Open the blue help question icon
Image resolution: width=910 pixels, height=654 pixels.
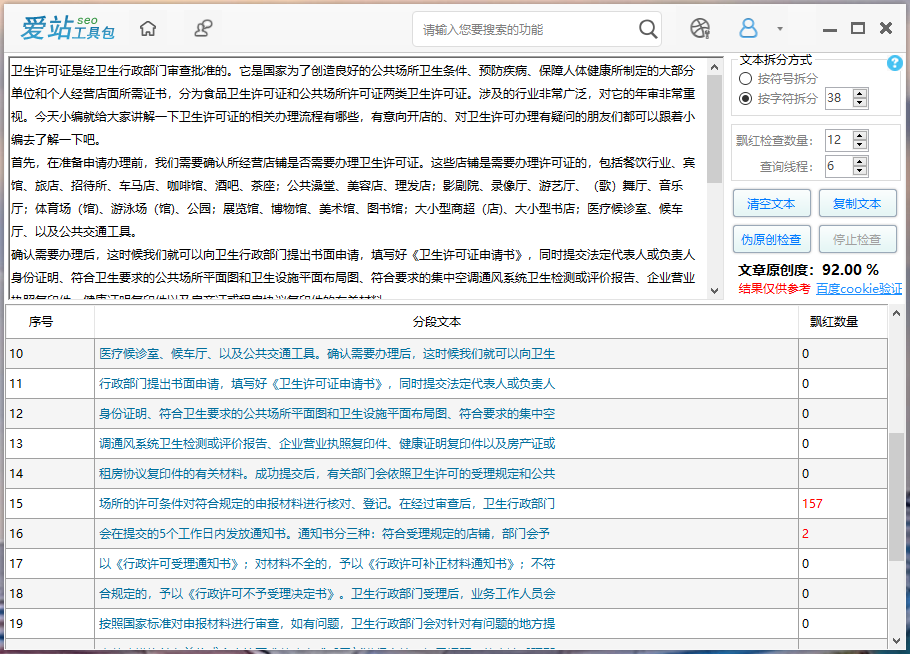coord(894,63)
